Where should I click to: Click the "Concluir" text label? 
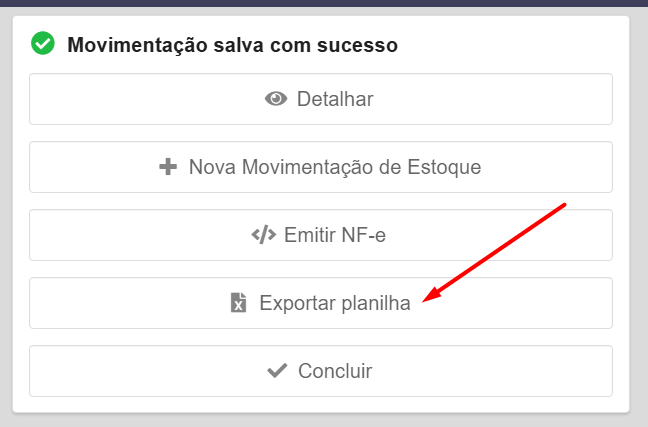(335, 371)
